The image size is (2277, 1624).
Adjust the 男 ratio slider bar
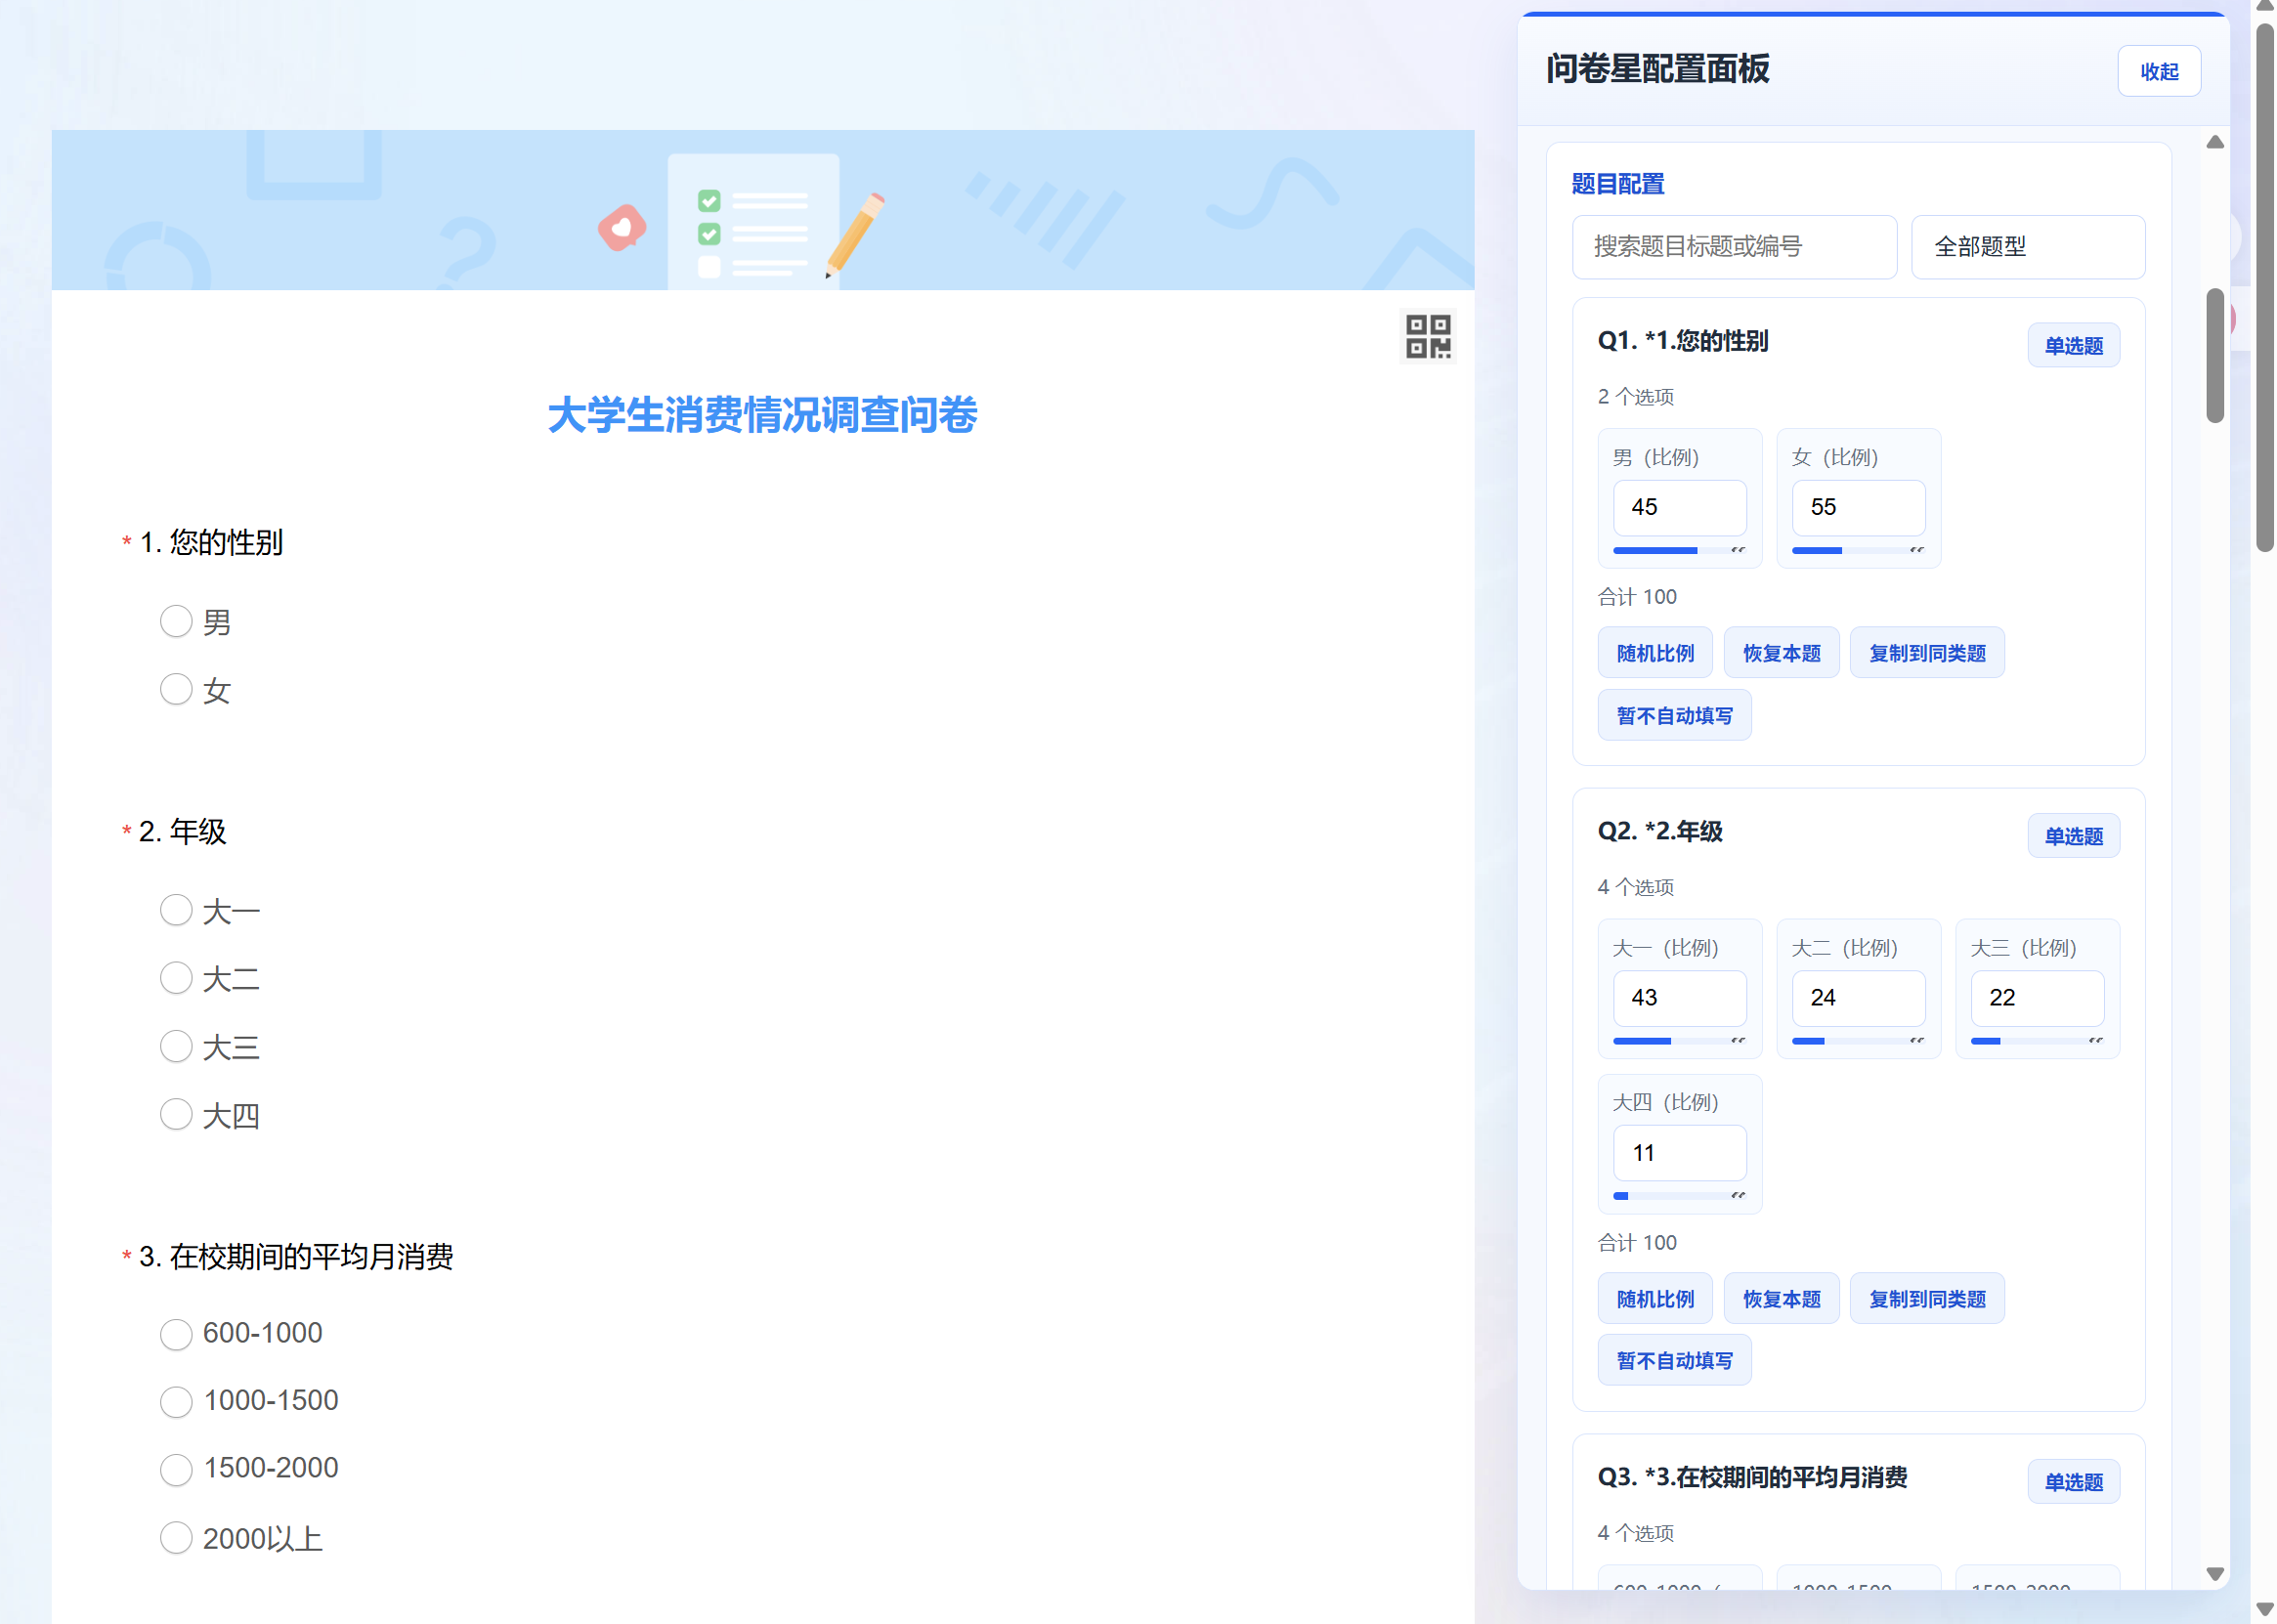[1679, 550]
